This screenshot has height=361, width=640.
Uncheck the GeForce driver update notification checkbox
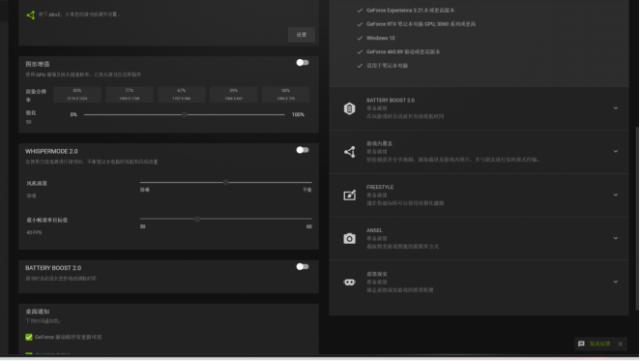[x=29, y=337]
